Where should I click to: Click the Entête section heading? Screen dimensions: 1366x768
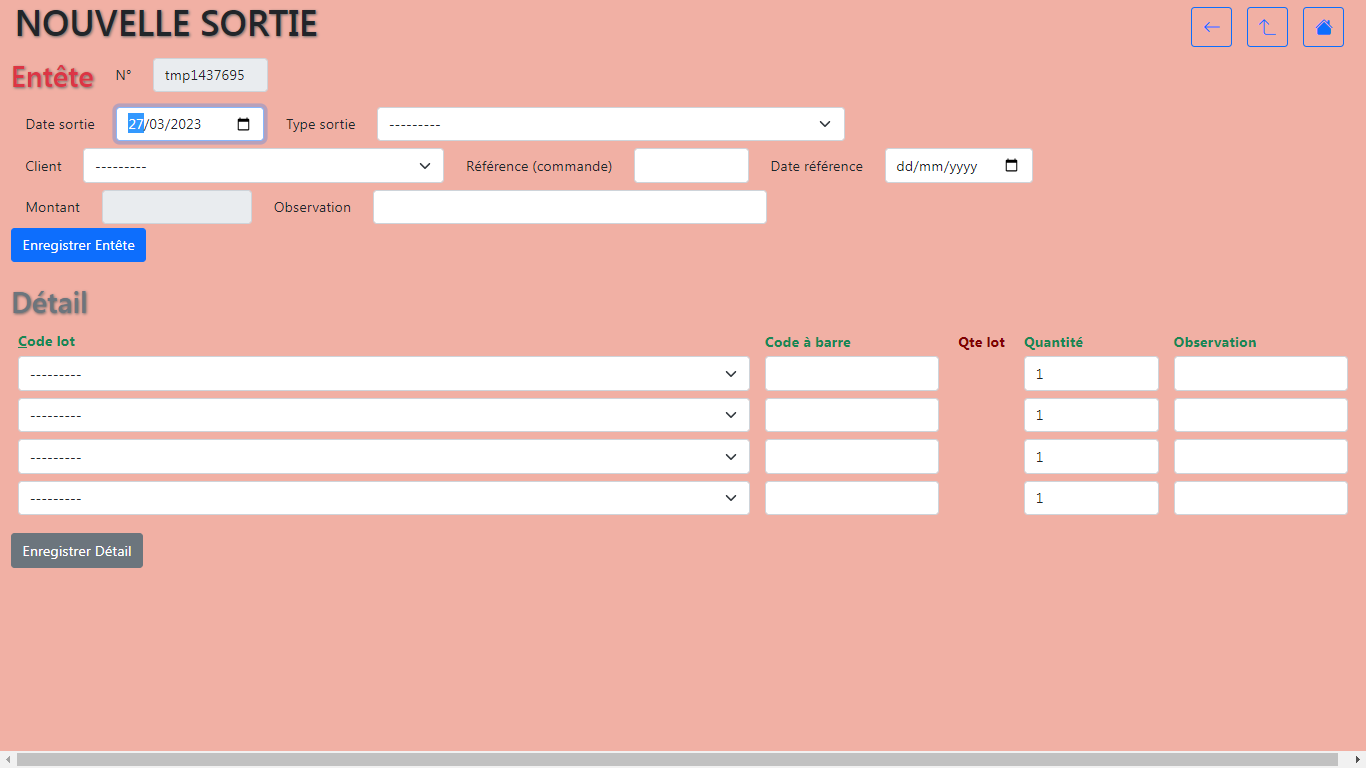(x=53, y=77)
